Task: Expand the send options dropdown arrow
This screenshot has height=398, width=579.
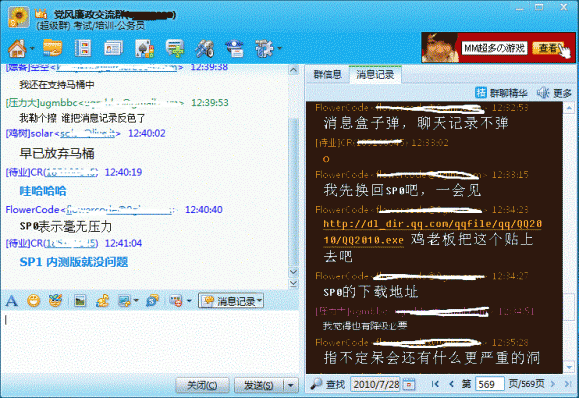Action: pos(291,385)
